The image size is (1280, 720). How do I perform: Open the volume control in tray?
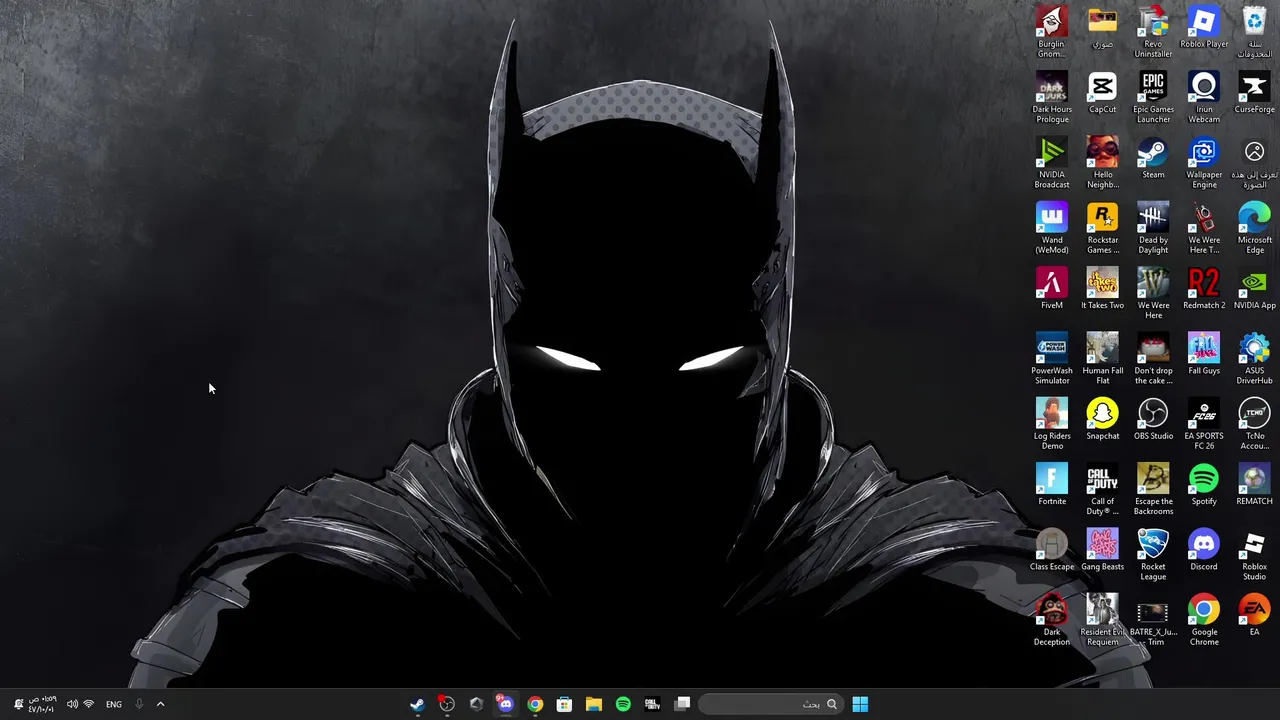coord(72,704)
